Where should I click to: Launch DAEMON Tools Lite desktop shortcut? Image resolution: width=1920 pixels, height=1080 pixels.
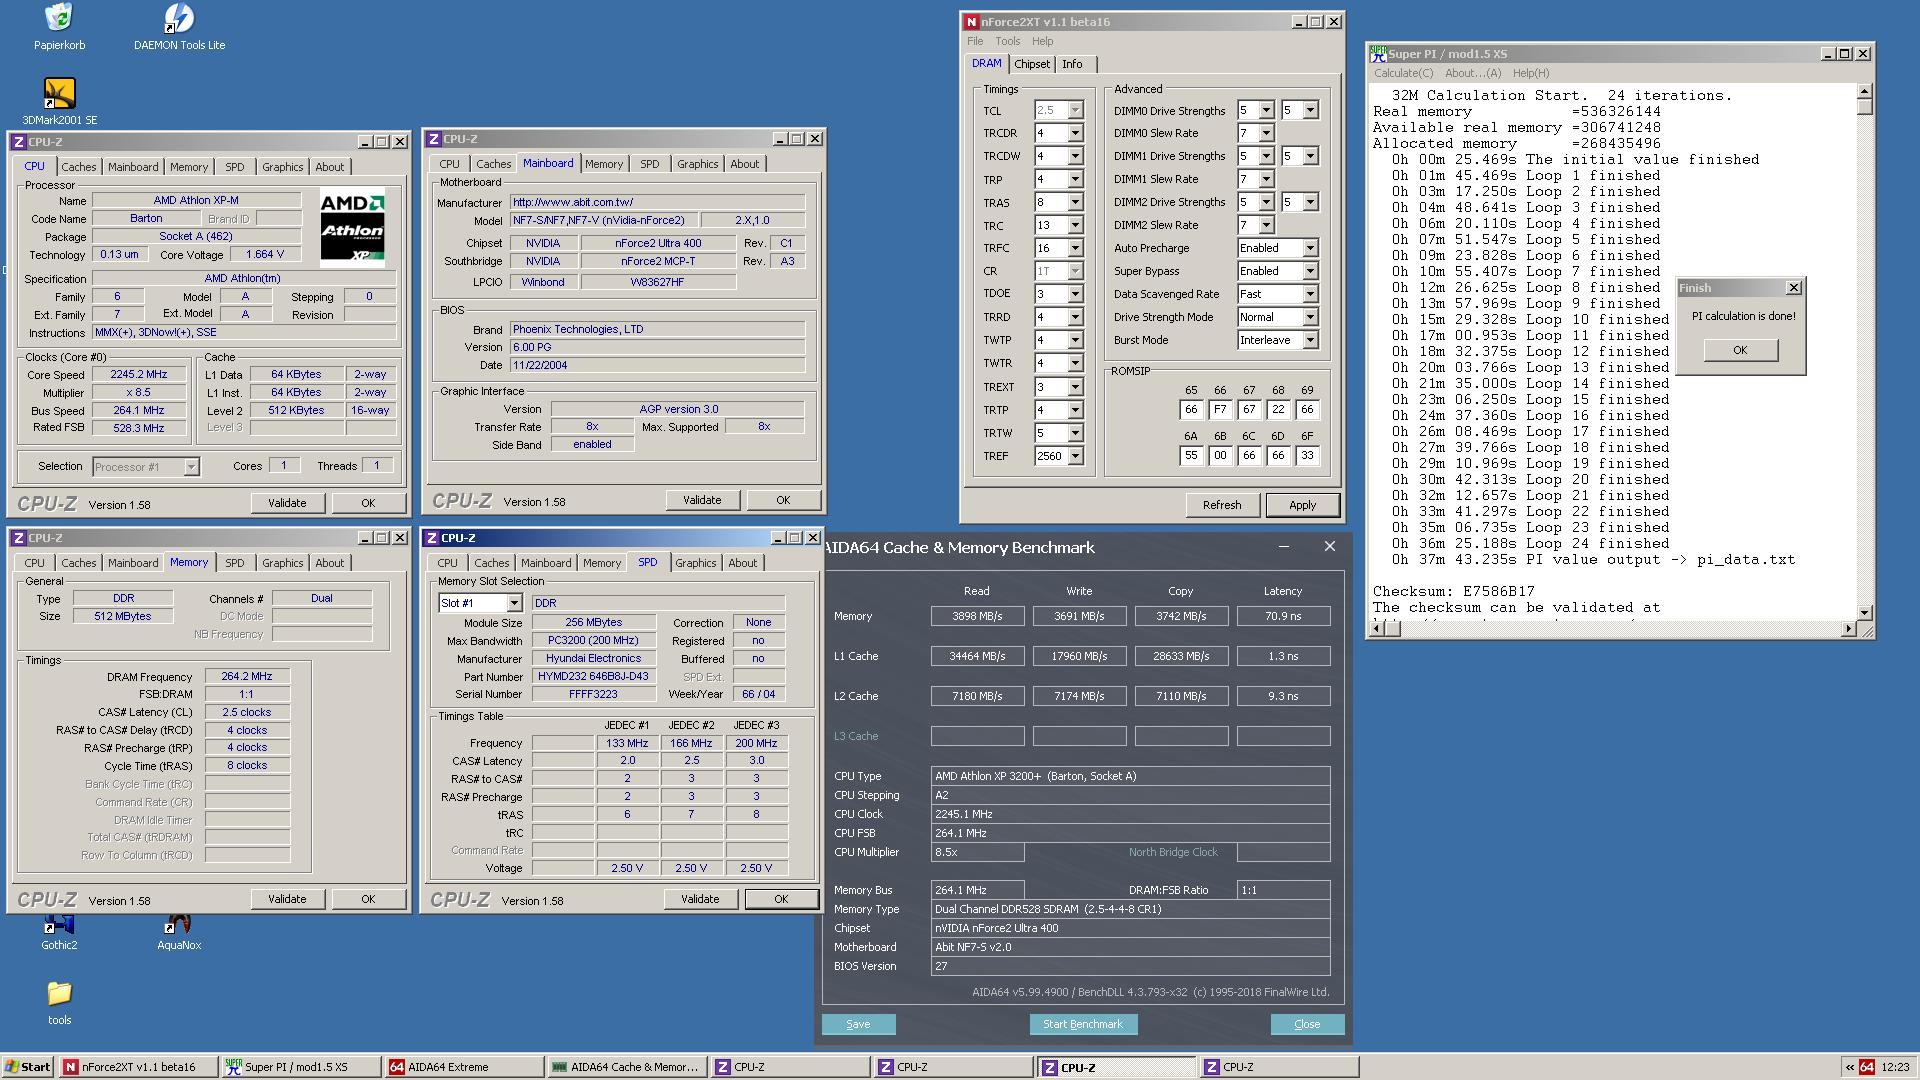click(179, 27)
